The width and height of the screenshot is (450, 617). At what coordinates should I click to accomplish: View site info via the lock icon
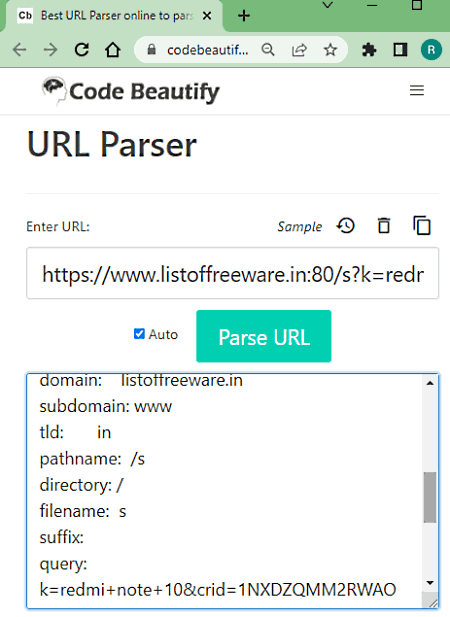[x=151, y=50]
